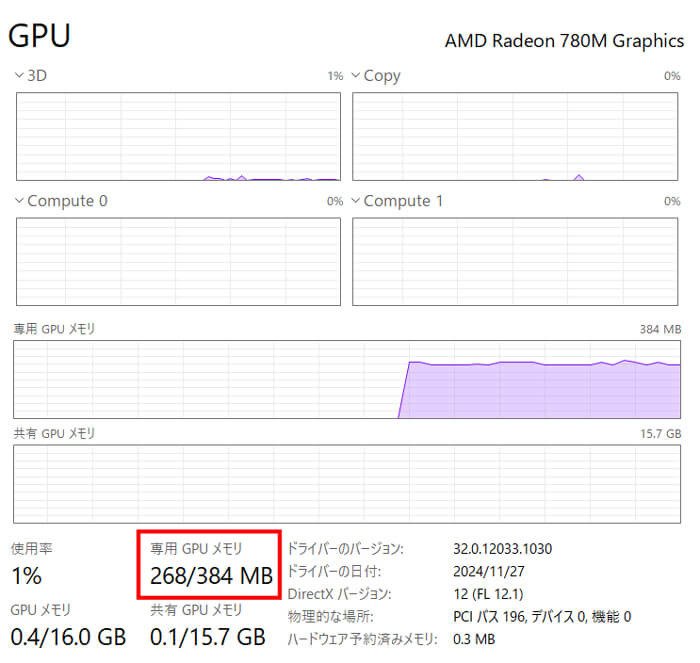Click the 268/384 MB dedicated memory value
Viewport: 700px width, 663px height.
coord(211,577)
